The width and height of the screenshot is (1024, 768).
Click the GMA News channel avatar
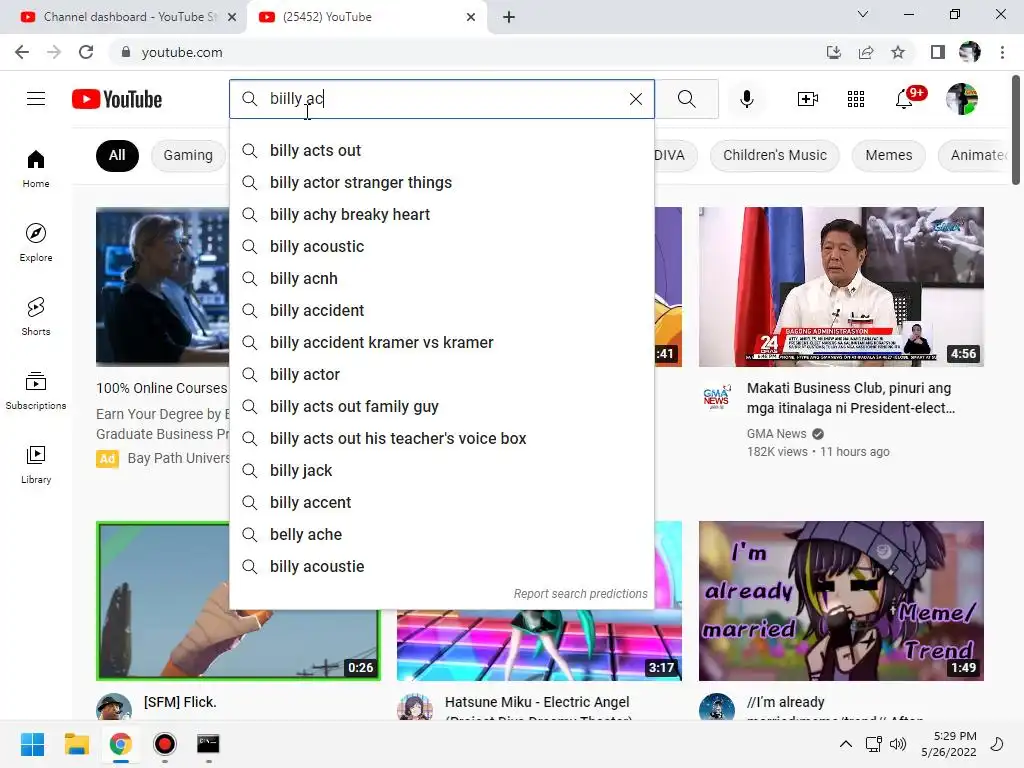click(716, 396)
